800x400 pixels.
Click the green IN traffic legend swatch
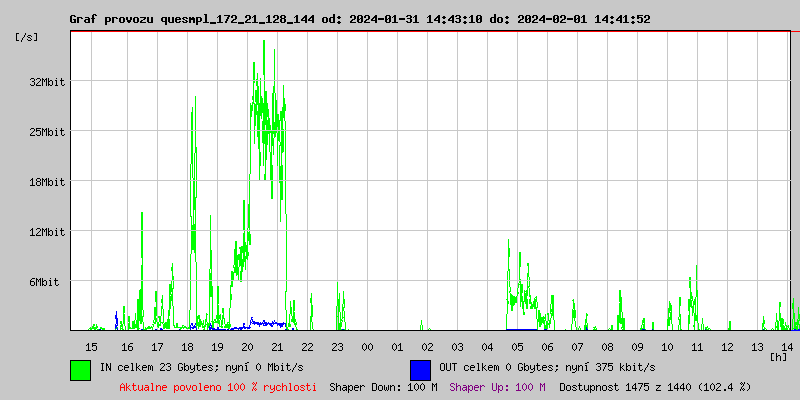point(80,369)
